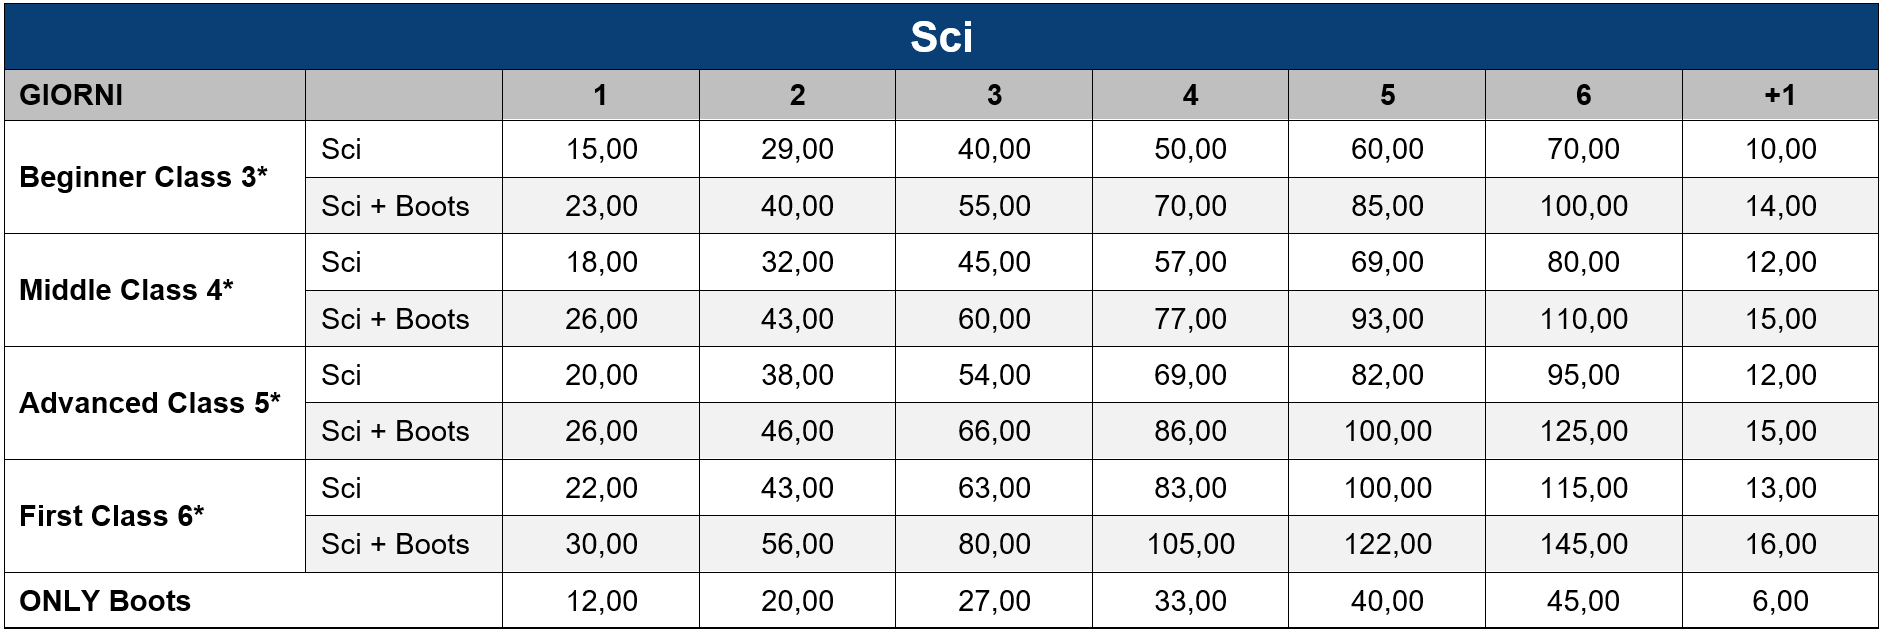1882x634 pixels.
Task: Click the Advanced Class 5* label
Action: click(150, 403)
